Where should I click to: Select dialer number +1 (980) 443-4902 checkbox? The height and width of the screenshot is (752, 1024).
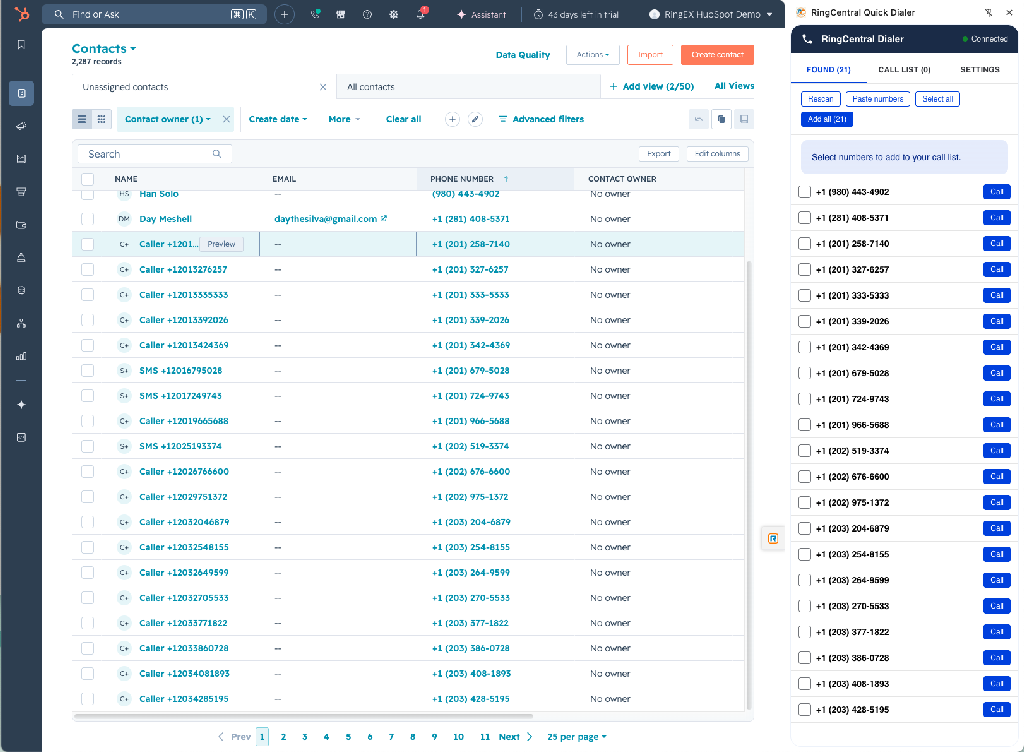tap(805, 192)
